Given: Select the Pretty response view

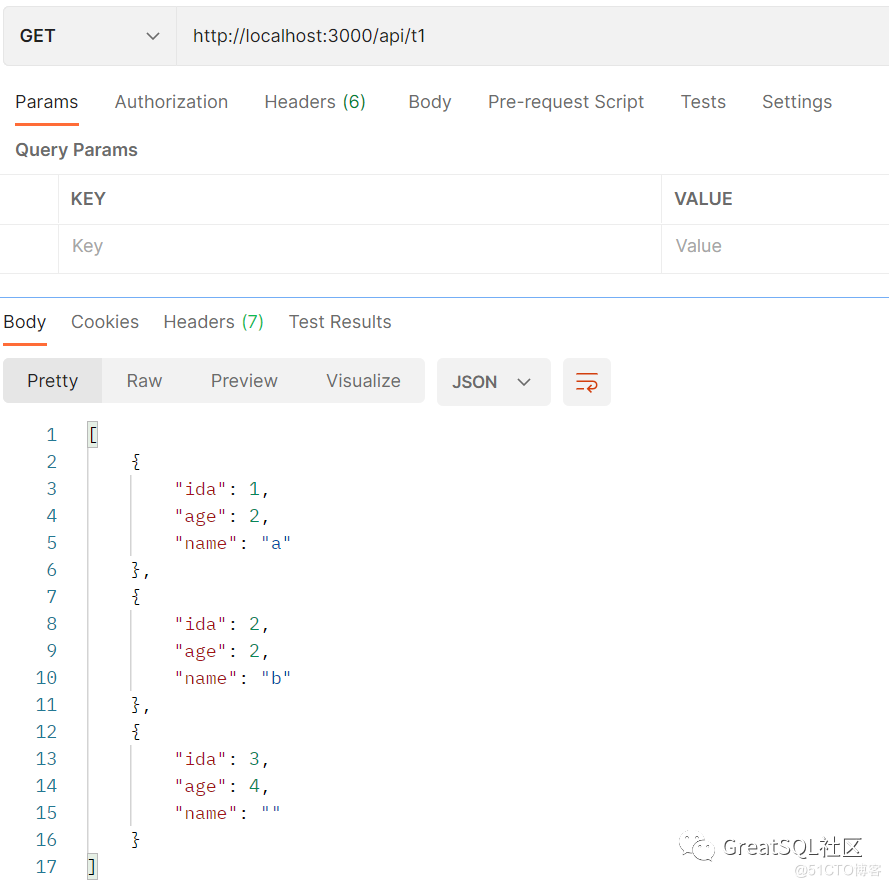Looking at the screenshot, I should [x=53, y=381].
